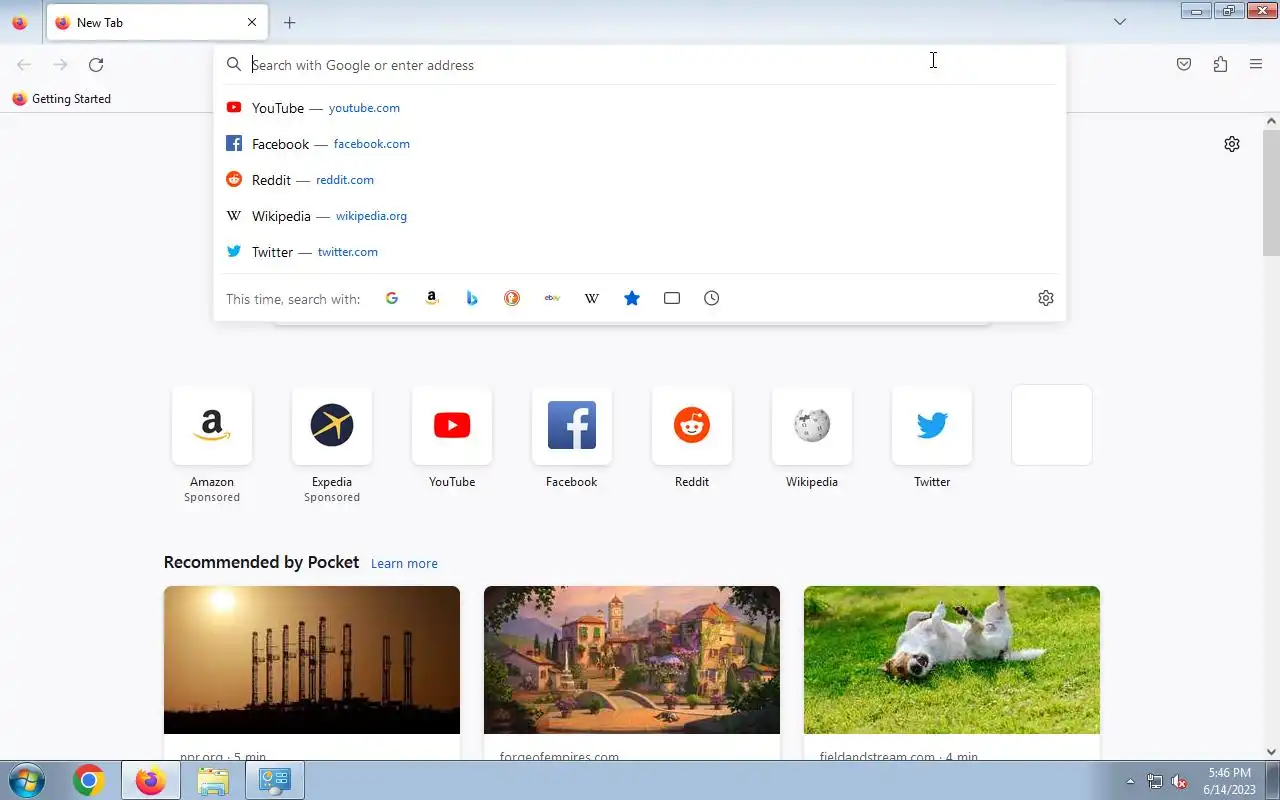This screenshot has width=1280, height=800.
Task: Open Getting Started bookmark
Action: 62,99
